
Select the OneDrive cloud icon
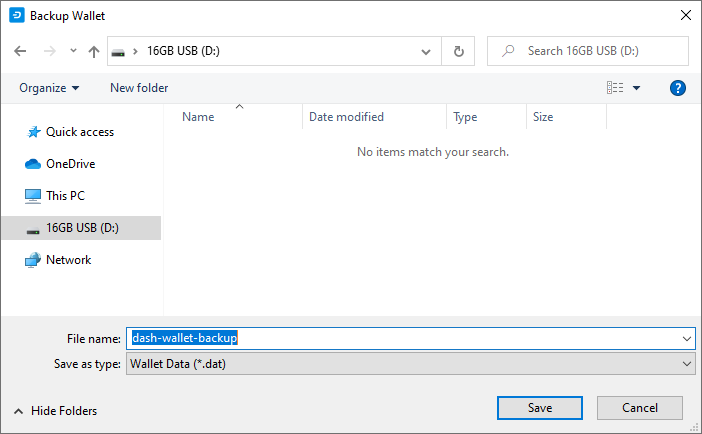pyautogui.click(x=33, y=164)
